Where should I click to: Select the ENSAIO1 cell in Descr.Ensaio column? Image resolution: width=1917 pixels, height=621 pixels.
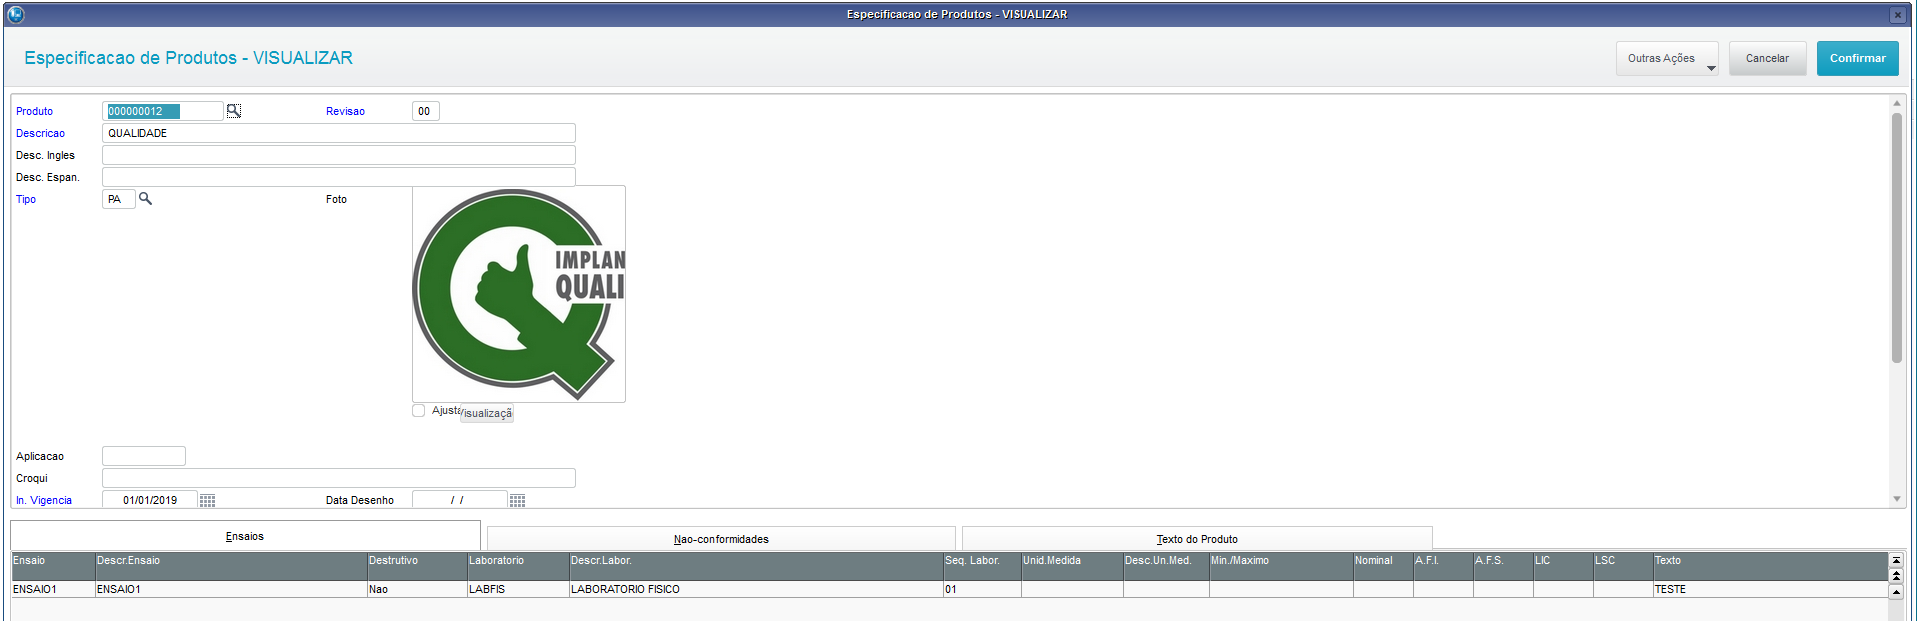231,589
